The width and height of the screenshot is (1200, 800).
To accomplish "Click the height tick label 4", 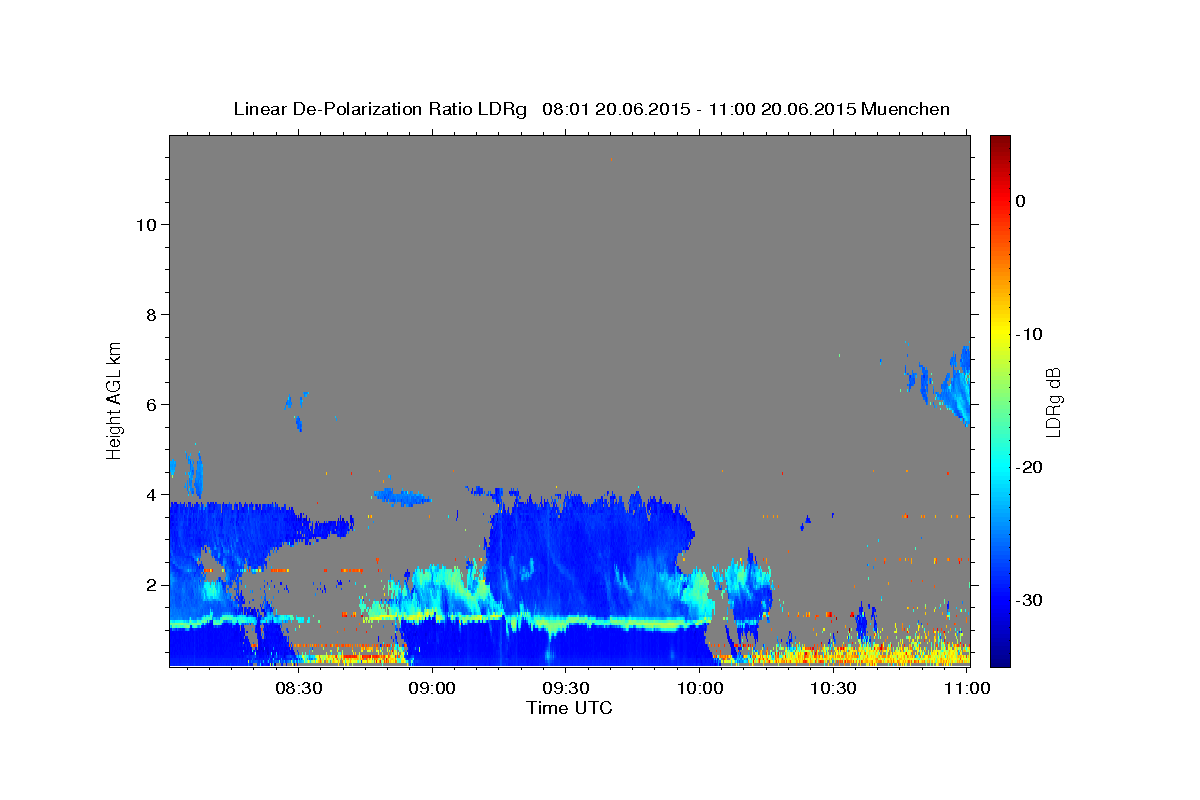I will click(x=151, y=495).
